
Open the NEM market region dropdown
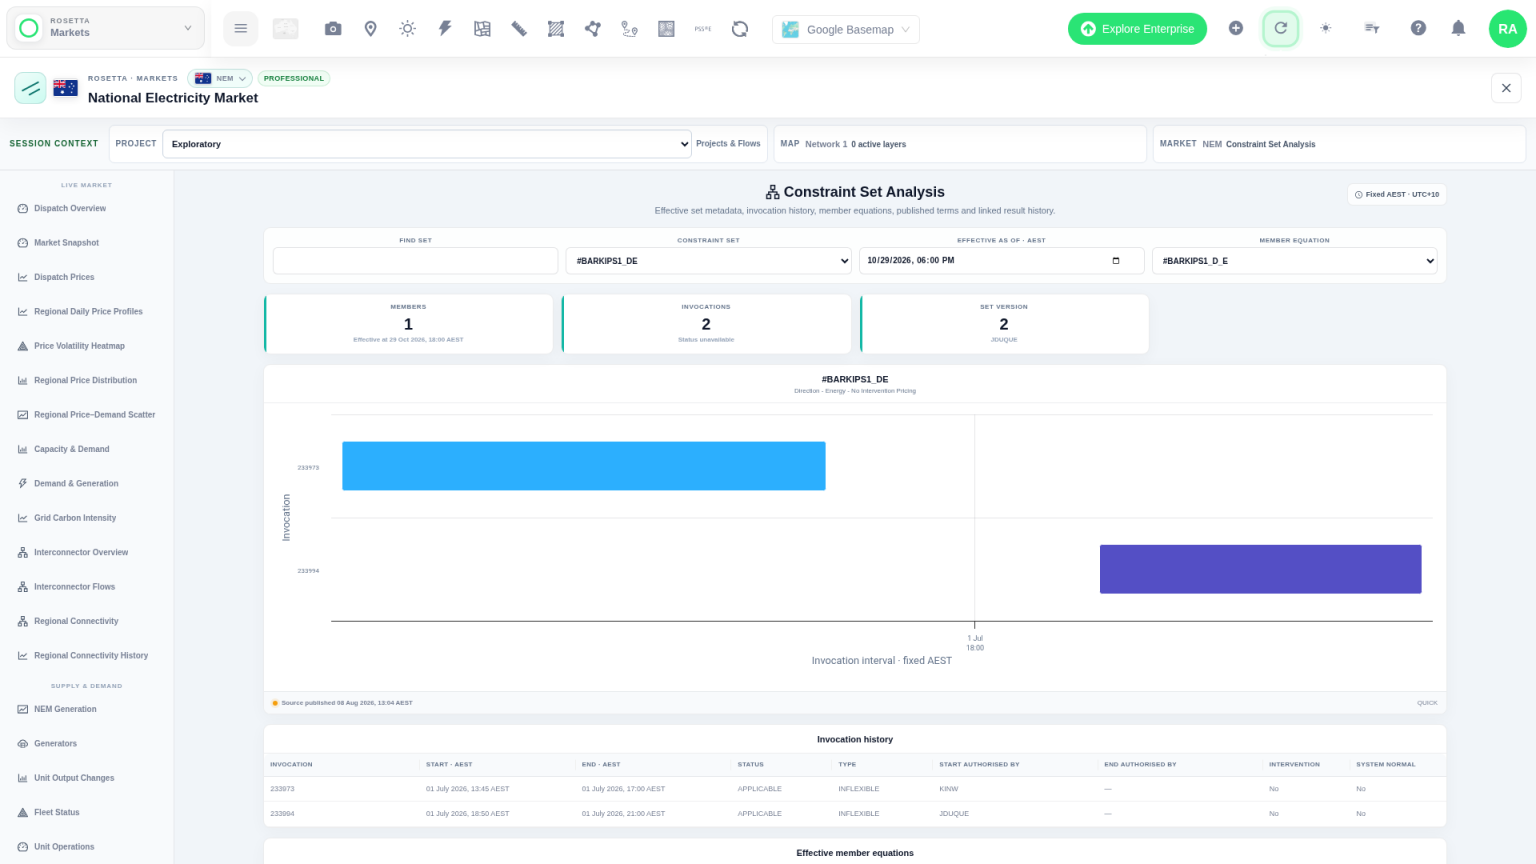click(x=220, y=78)
